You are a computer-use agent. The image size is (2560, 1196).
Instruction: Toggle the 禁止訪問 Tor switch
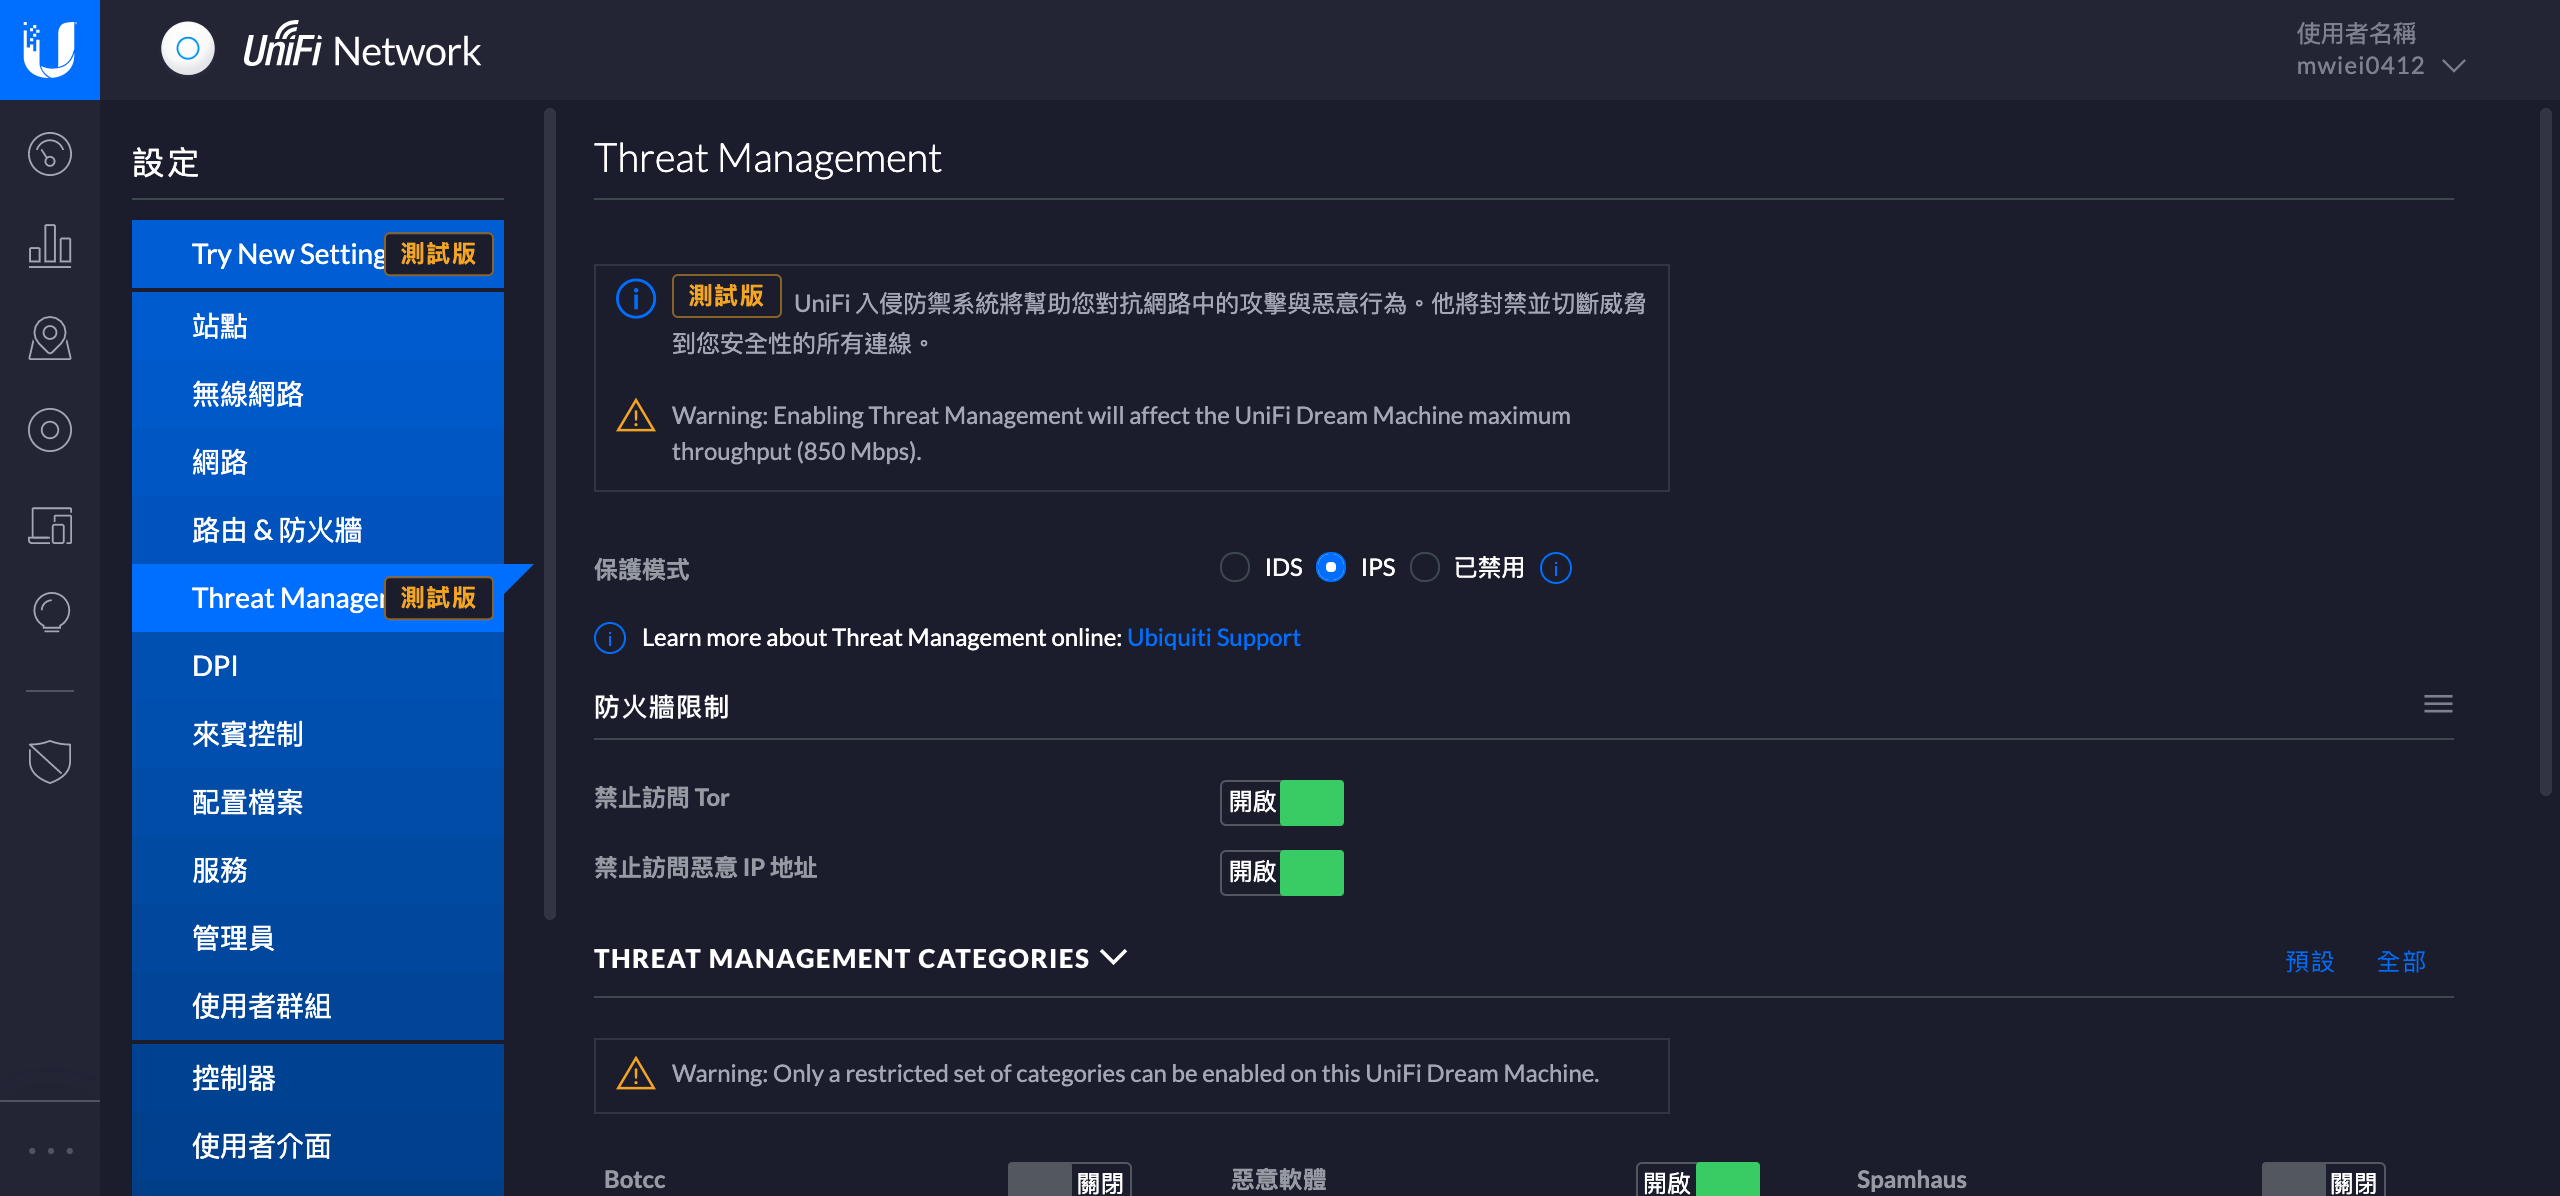coord(1282,802)
